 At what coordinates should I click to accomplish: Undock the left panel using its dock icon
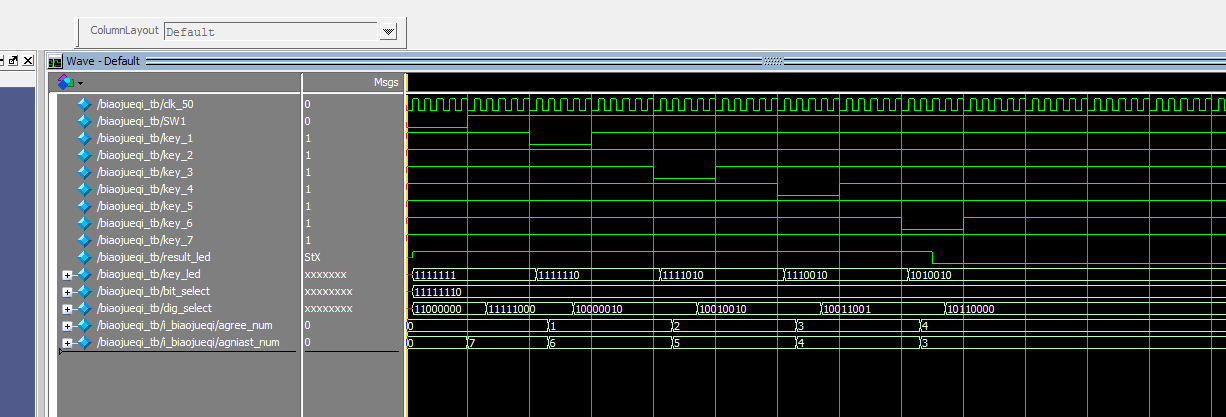[14, 62]
